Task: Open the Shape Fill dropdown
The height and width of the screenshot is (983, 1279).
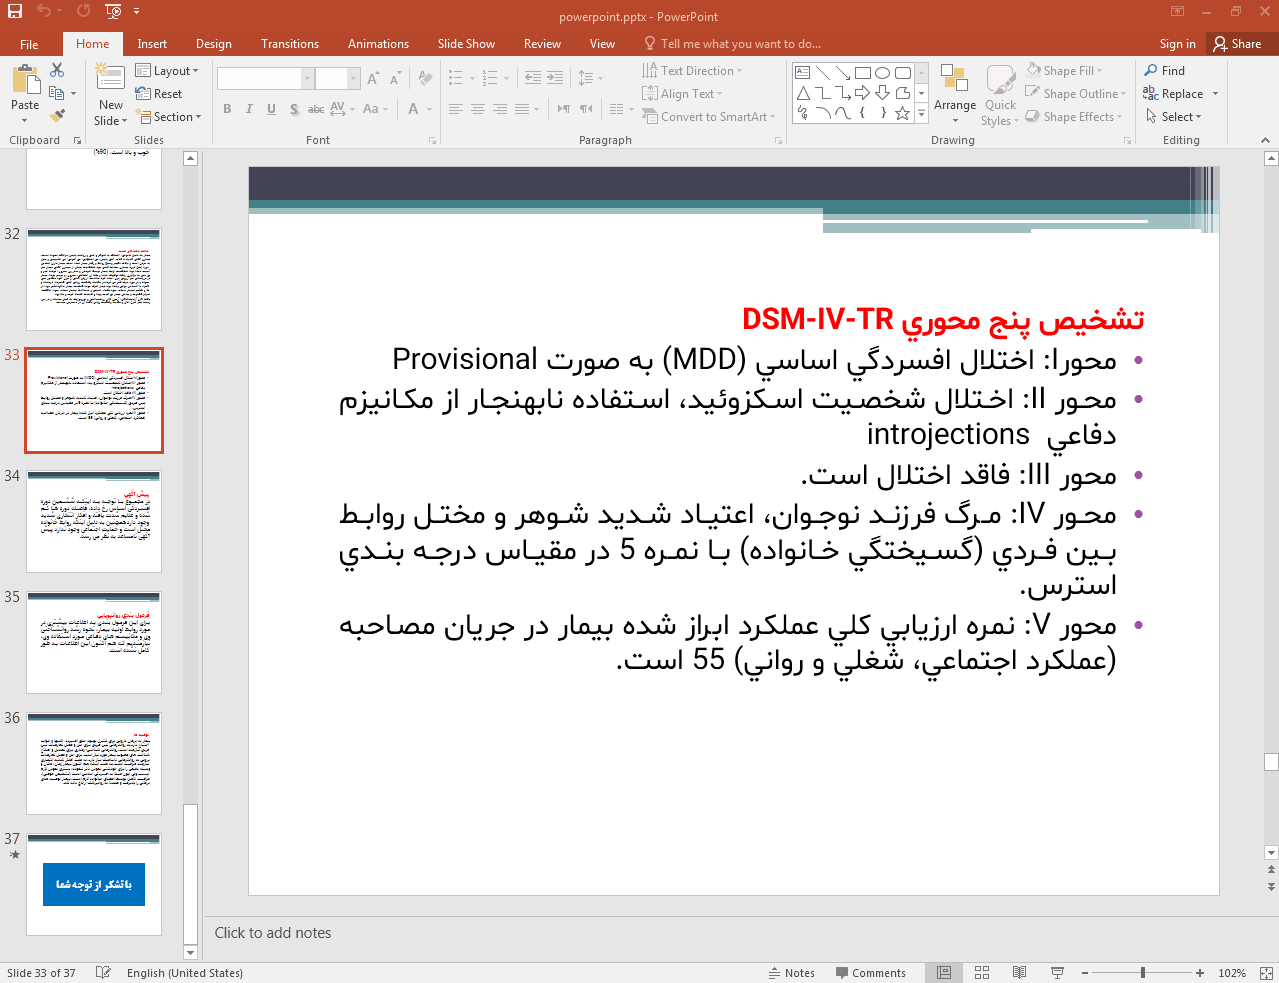Action: click(1067, 69)
